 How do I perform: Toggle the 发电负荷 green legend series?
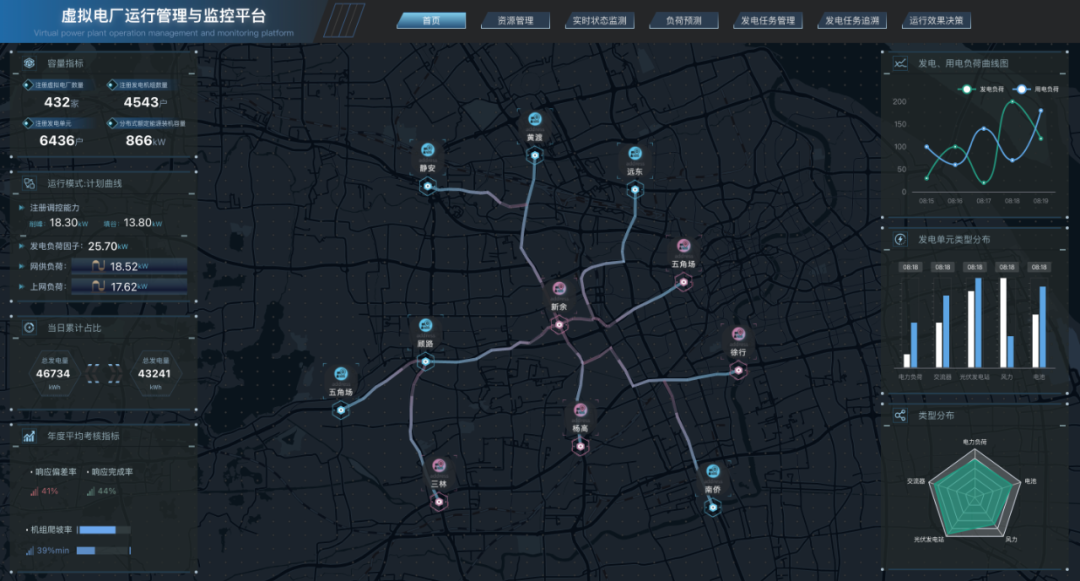coord(981,89)
